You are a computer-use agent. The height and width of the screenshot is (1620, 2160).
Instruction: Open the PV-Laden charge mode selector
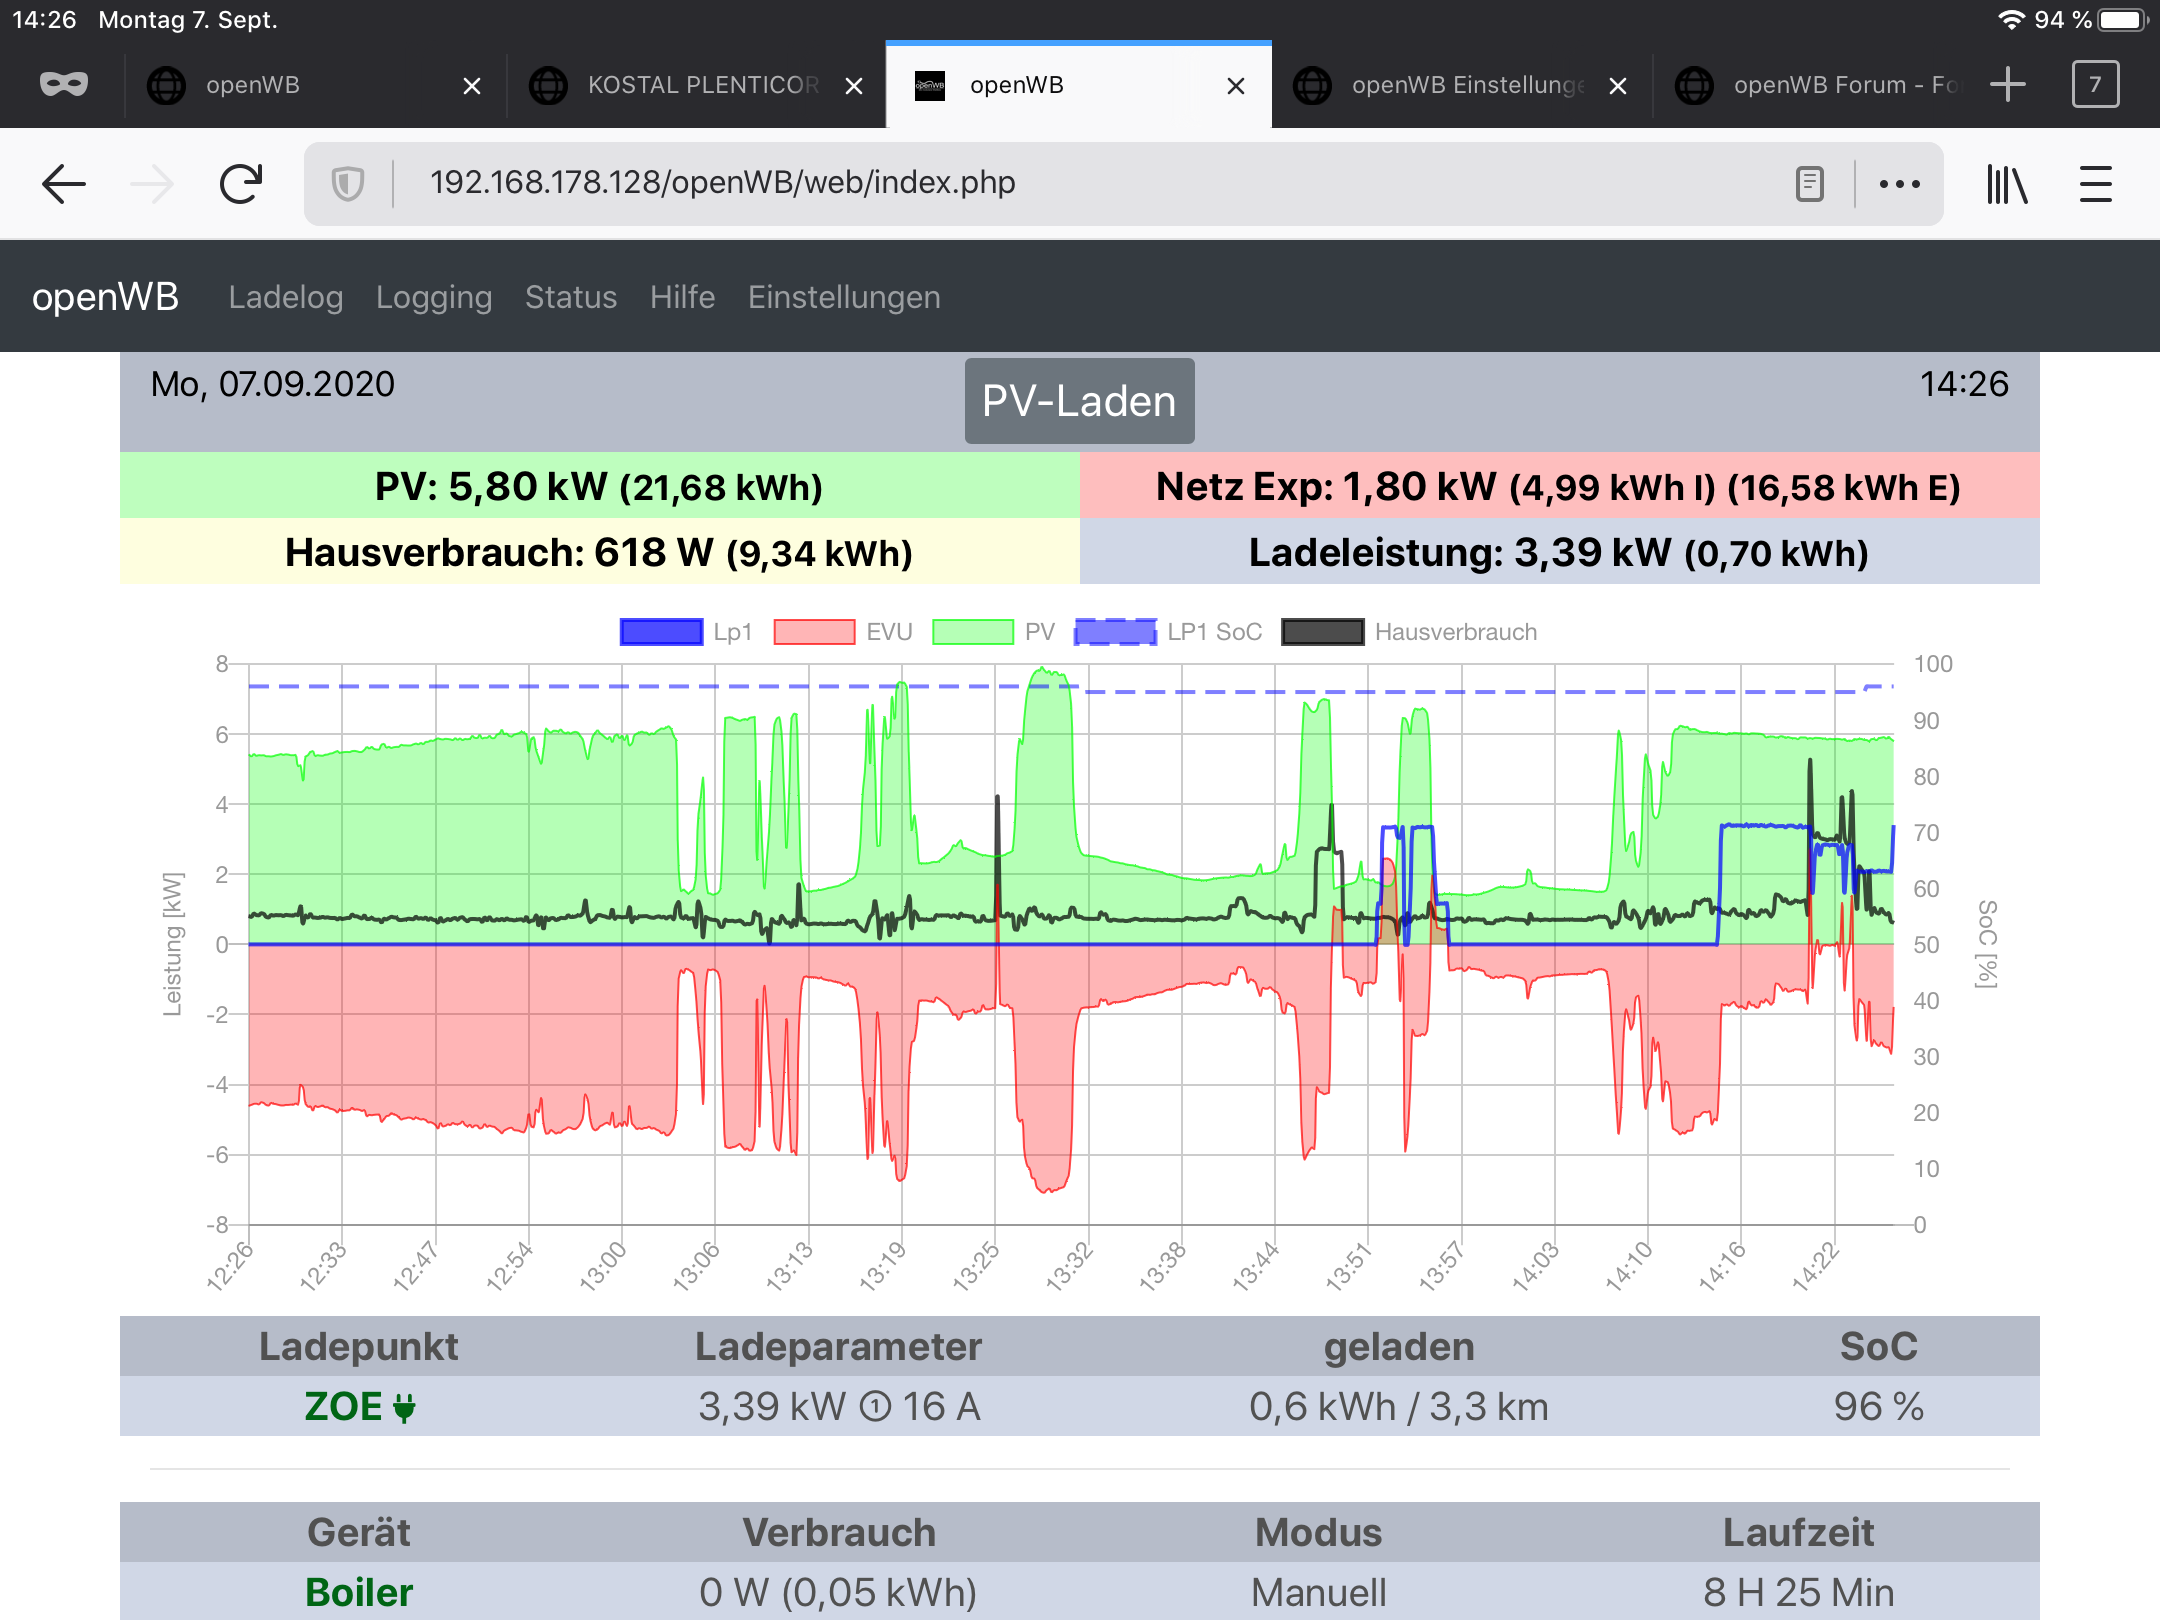tap(1079, 401)
